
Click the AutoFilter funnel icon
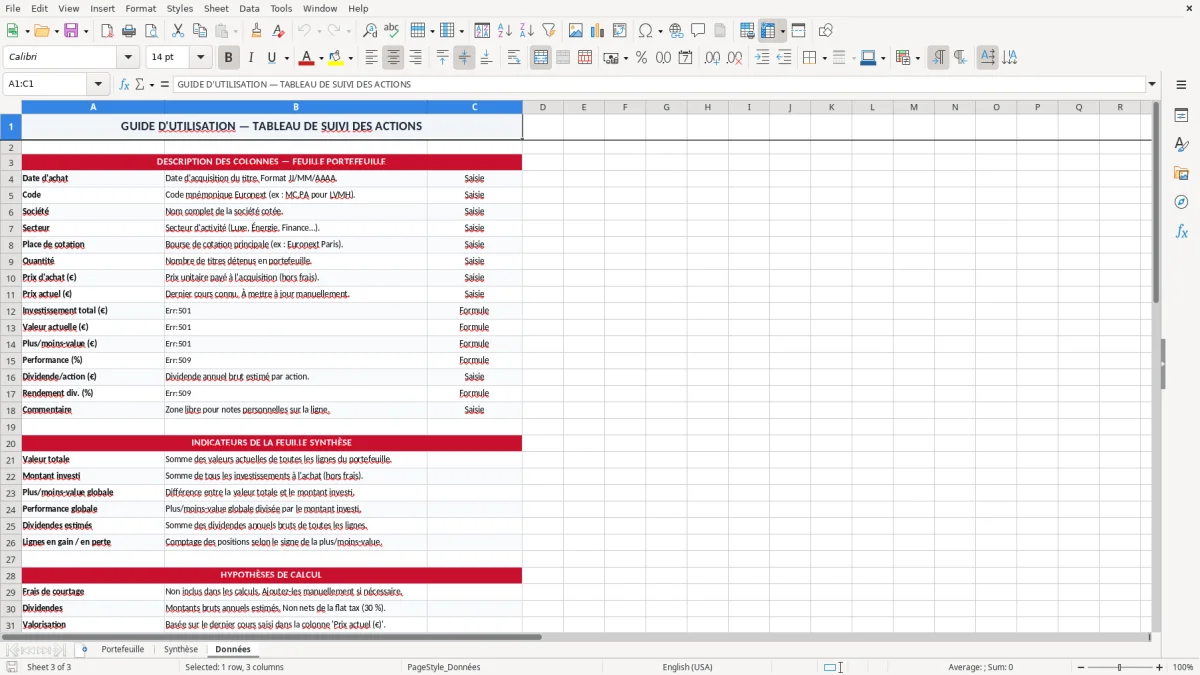(549, 31)
